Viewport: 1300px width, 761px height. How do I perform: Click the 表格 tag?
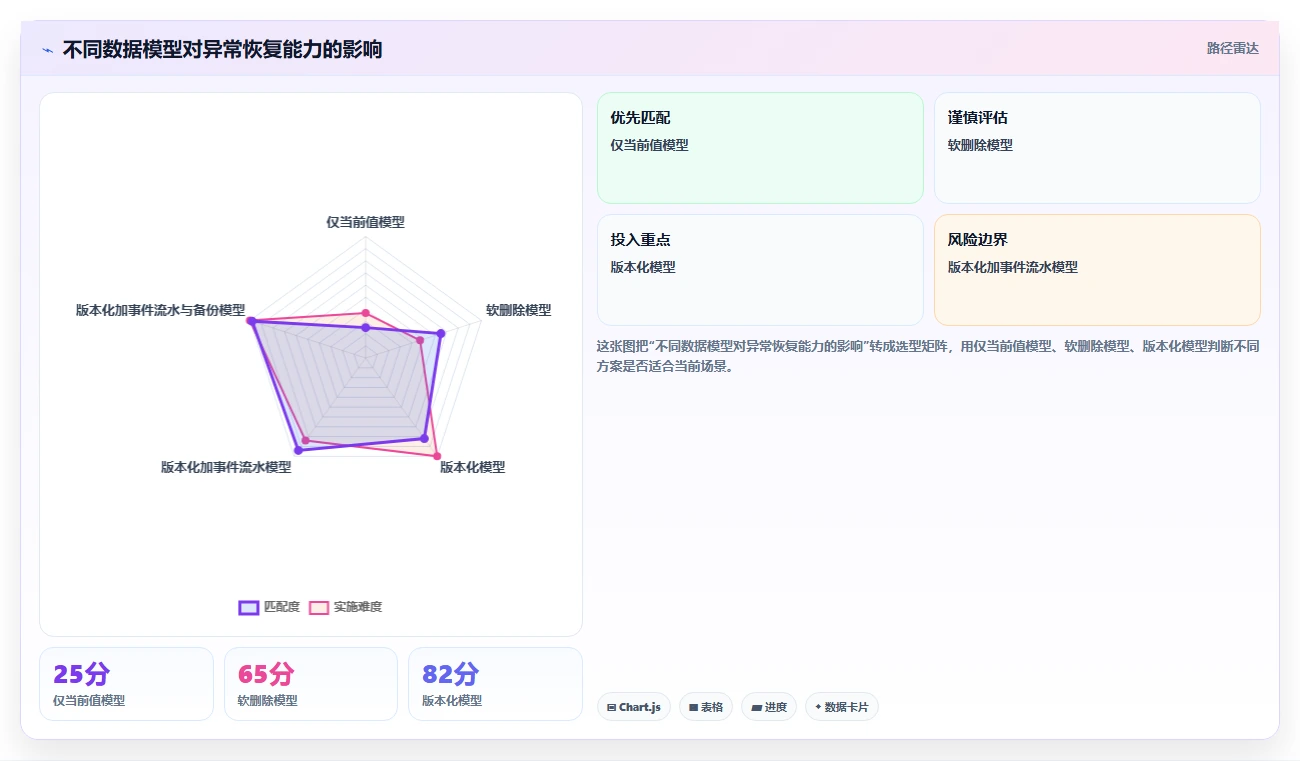tap(706, 707)
